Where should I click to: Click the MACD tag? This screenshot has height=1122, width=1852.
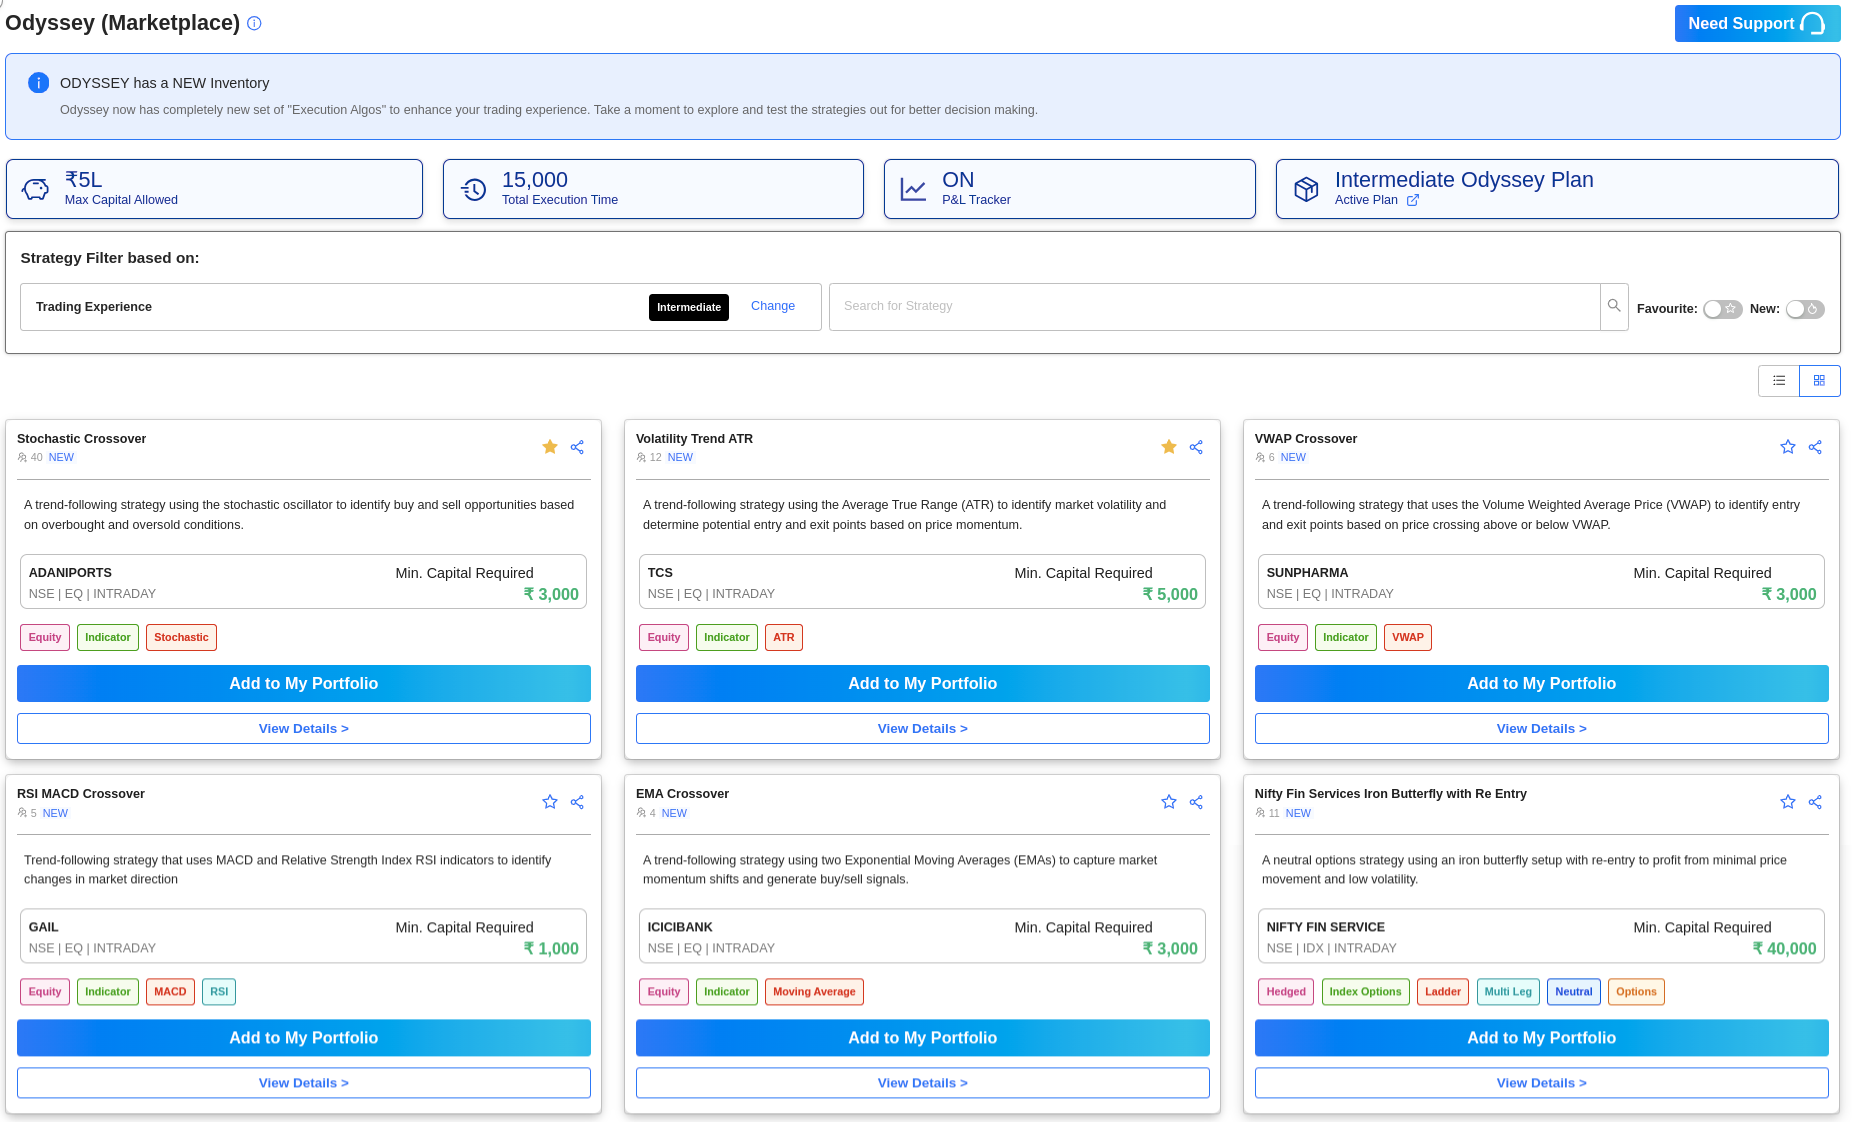(170, 992)
